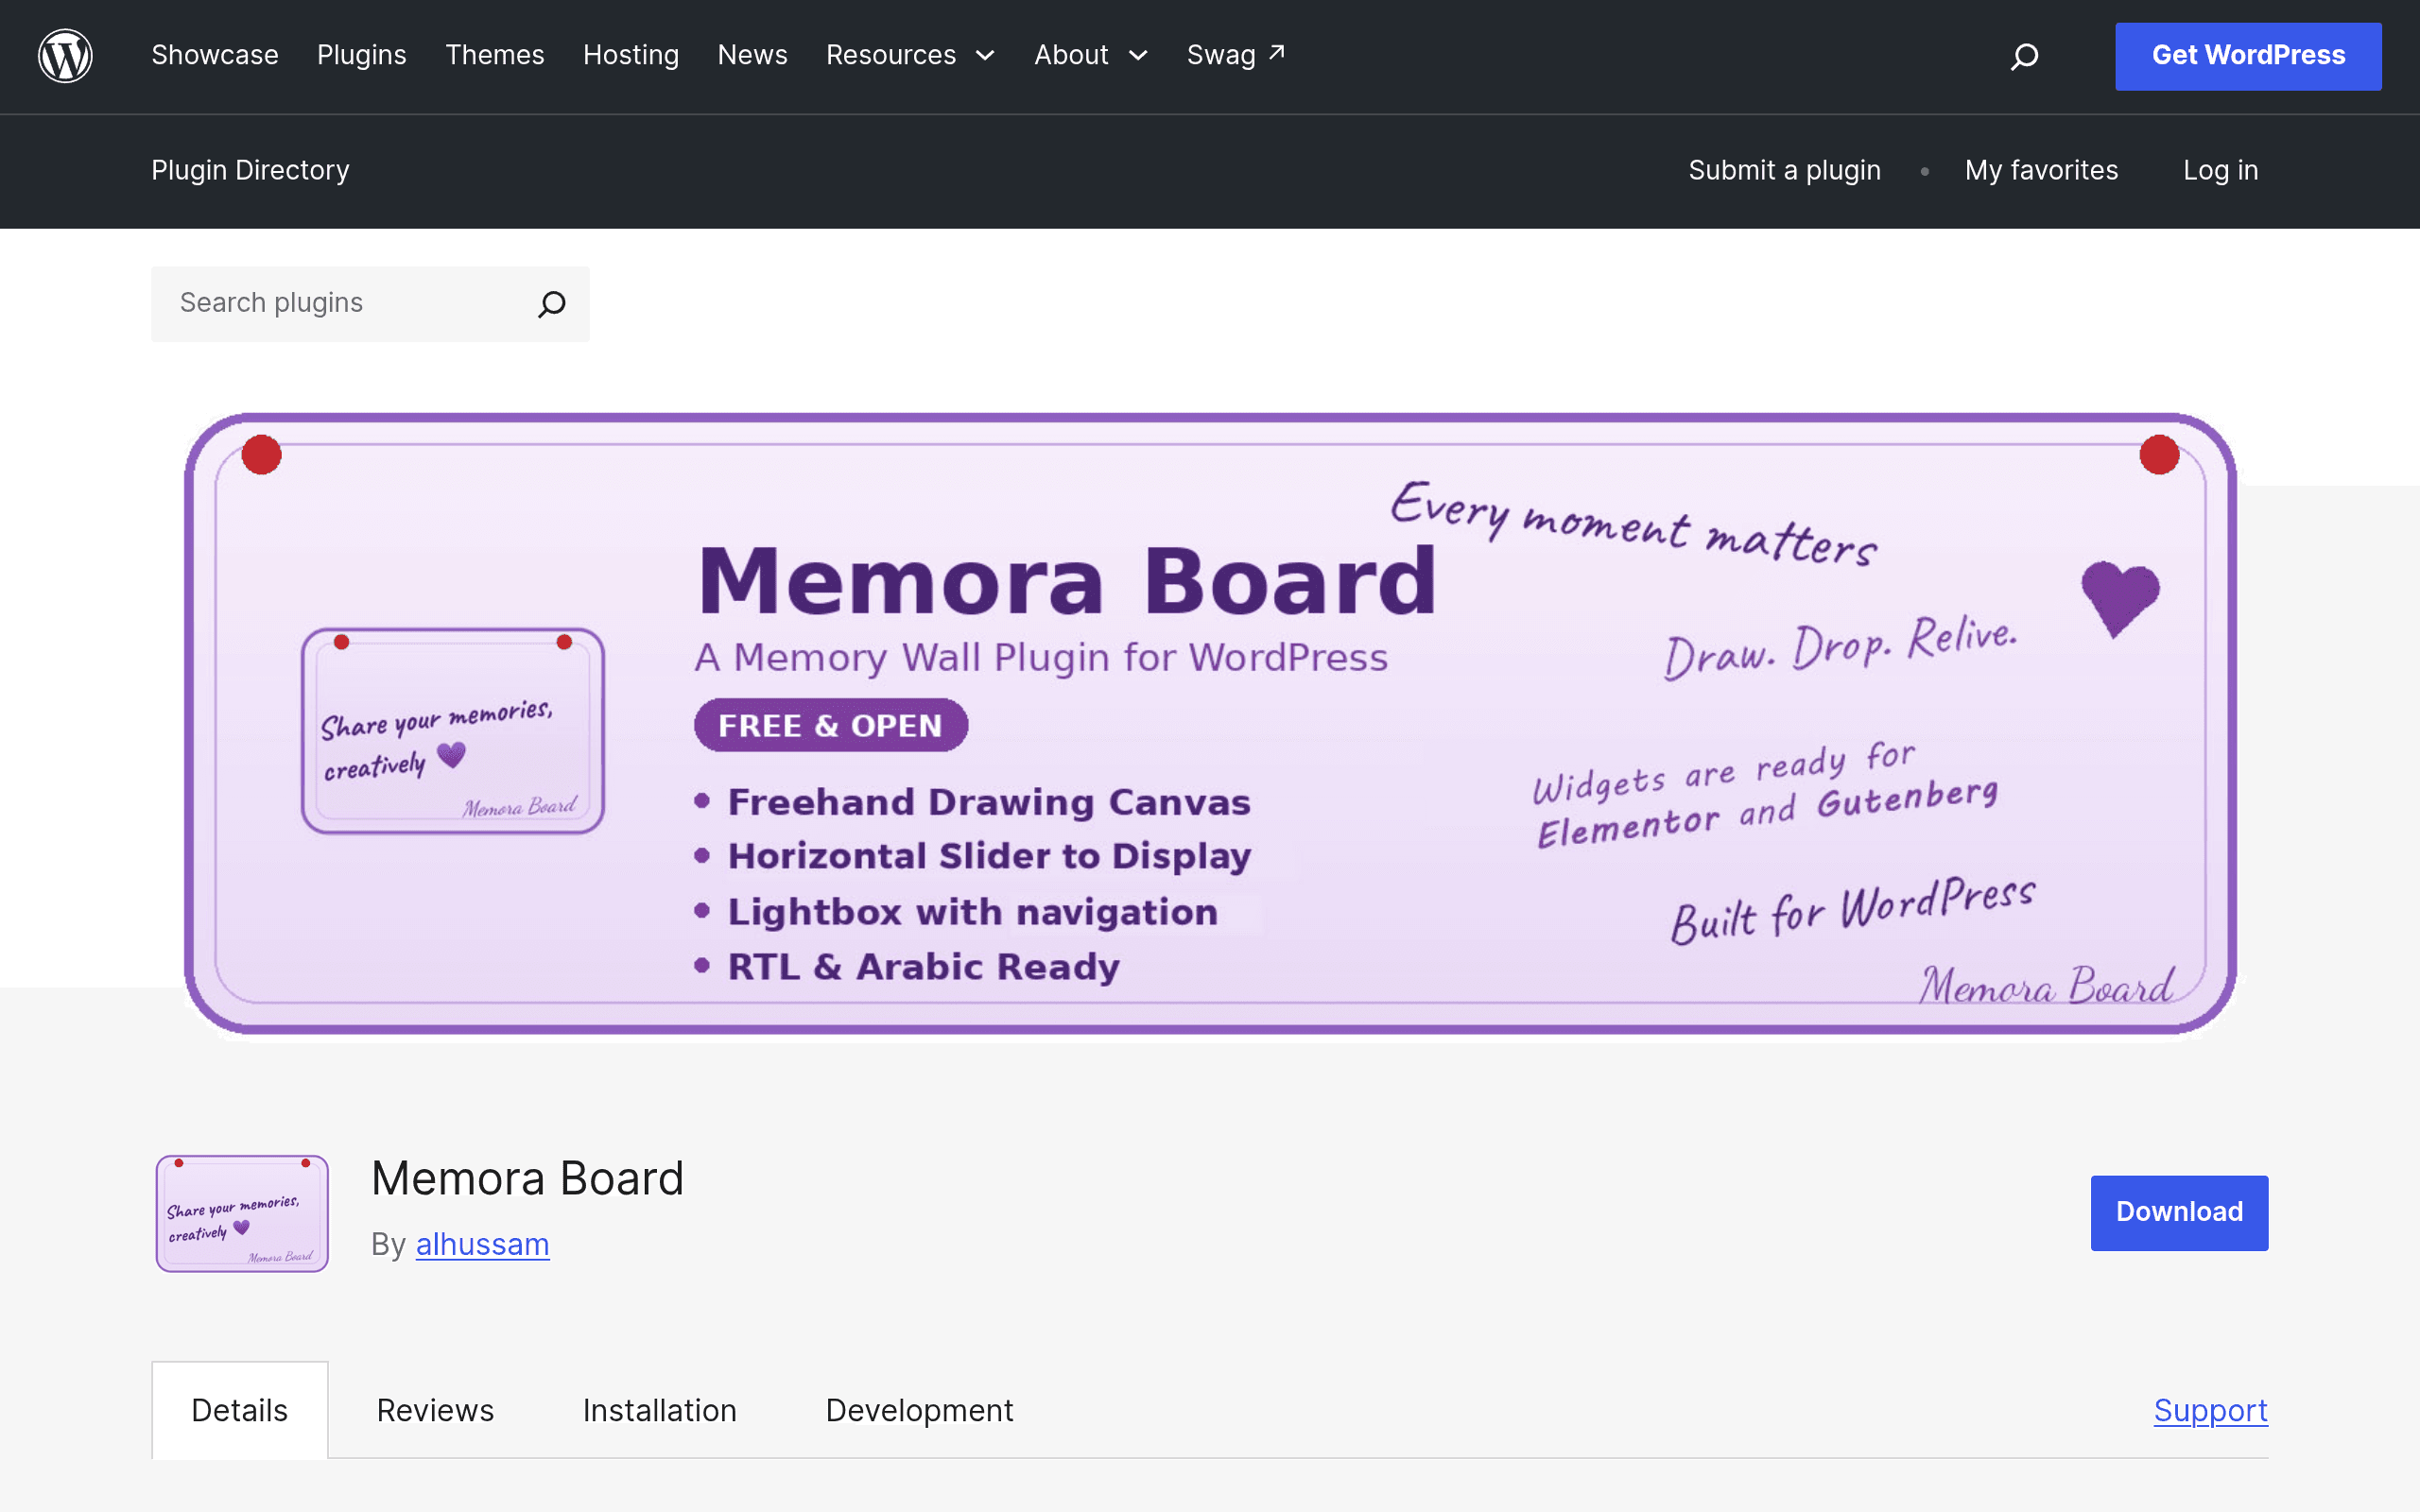Viewport: 2420px width, 1512px height.
Task: Click the Memora Board plugin title
Action: (528, 1178)
